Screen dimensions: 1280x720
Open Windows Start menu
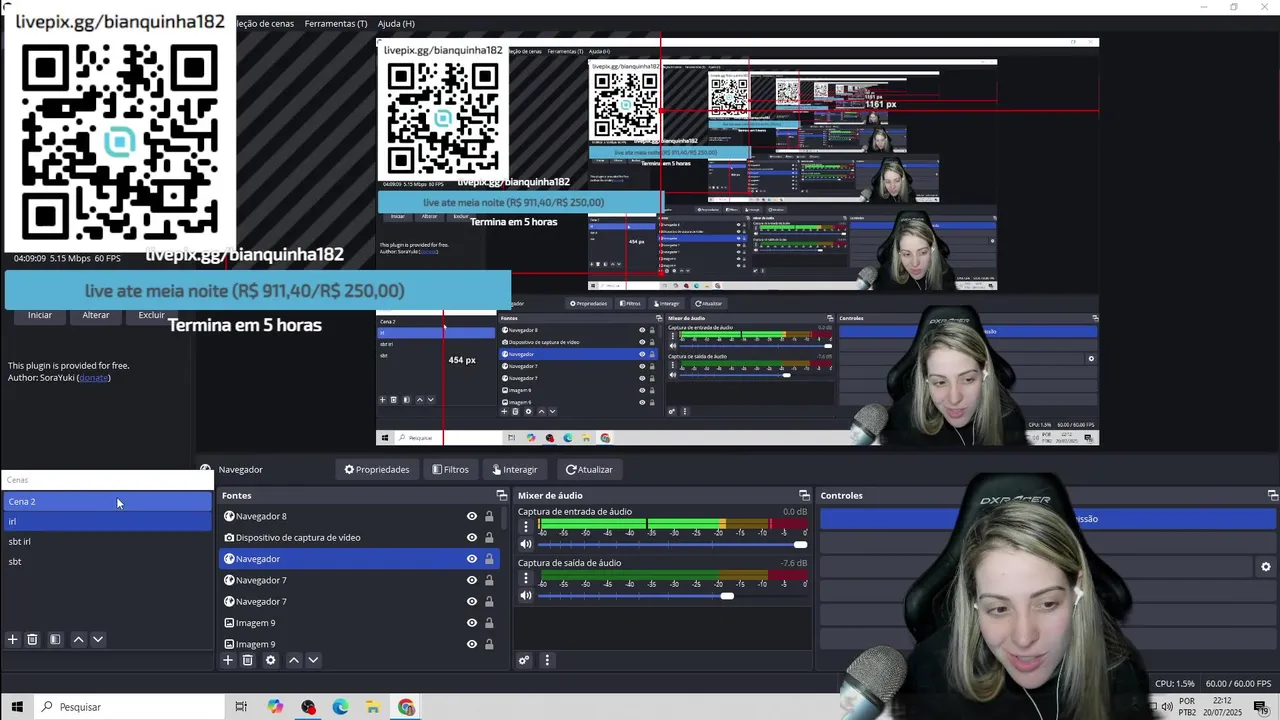[x=17, y=707]
